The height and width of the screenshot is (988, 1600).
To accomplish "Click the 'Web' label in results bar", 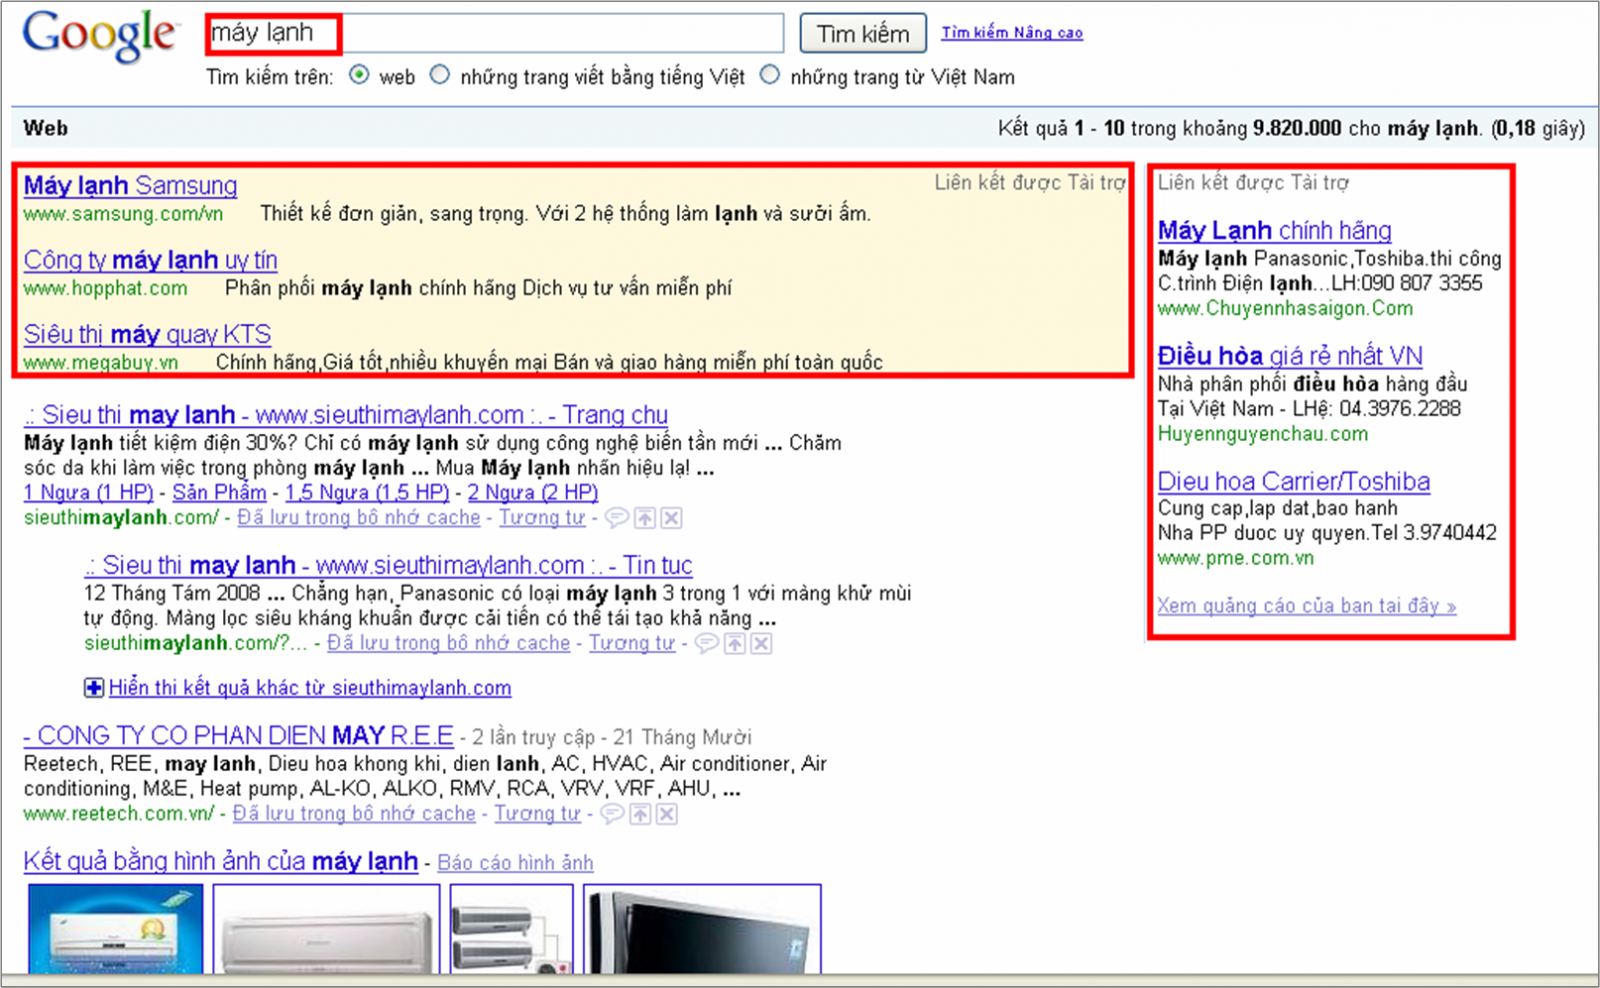I will coord(46,128).
